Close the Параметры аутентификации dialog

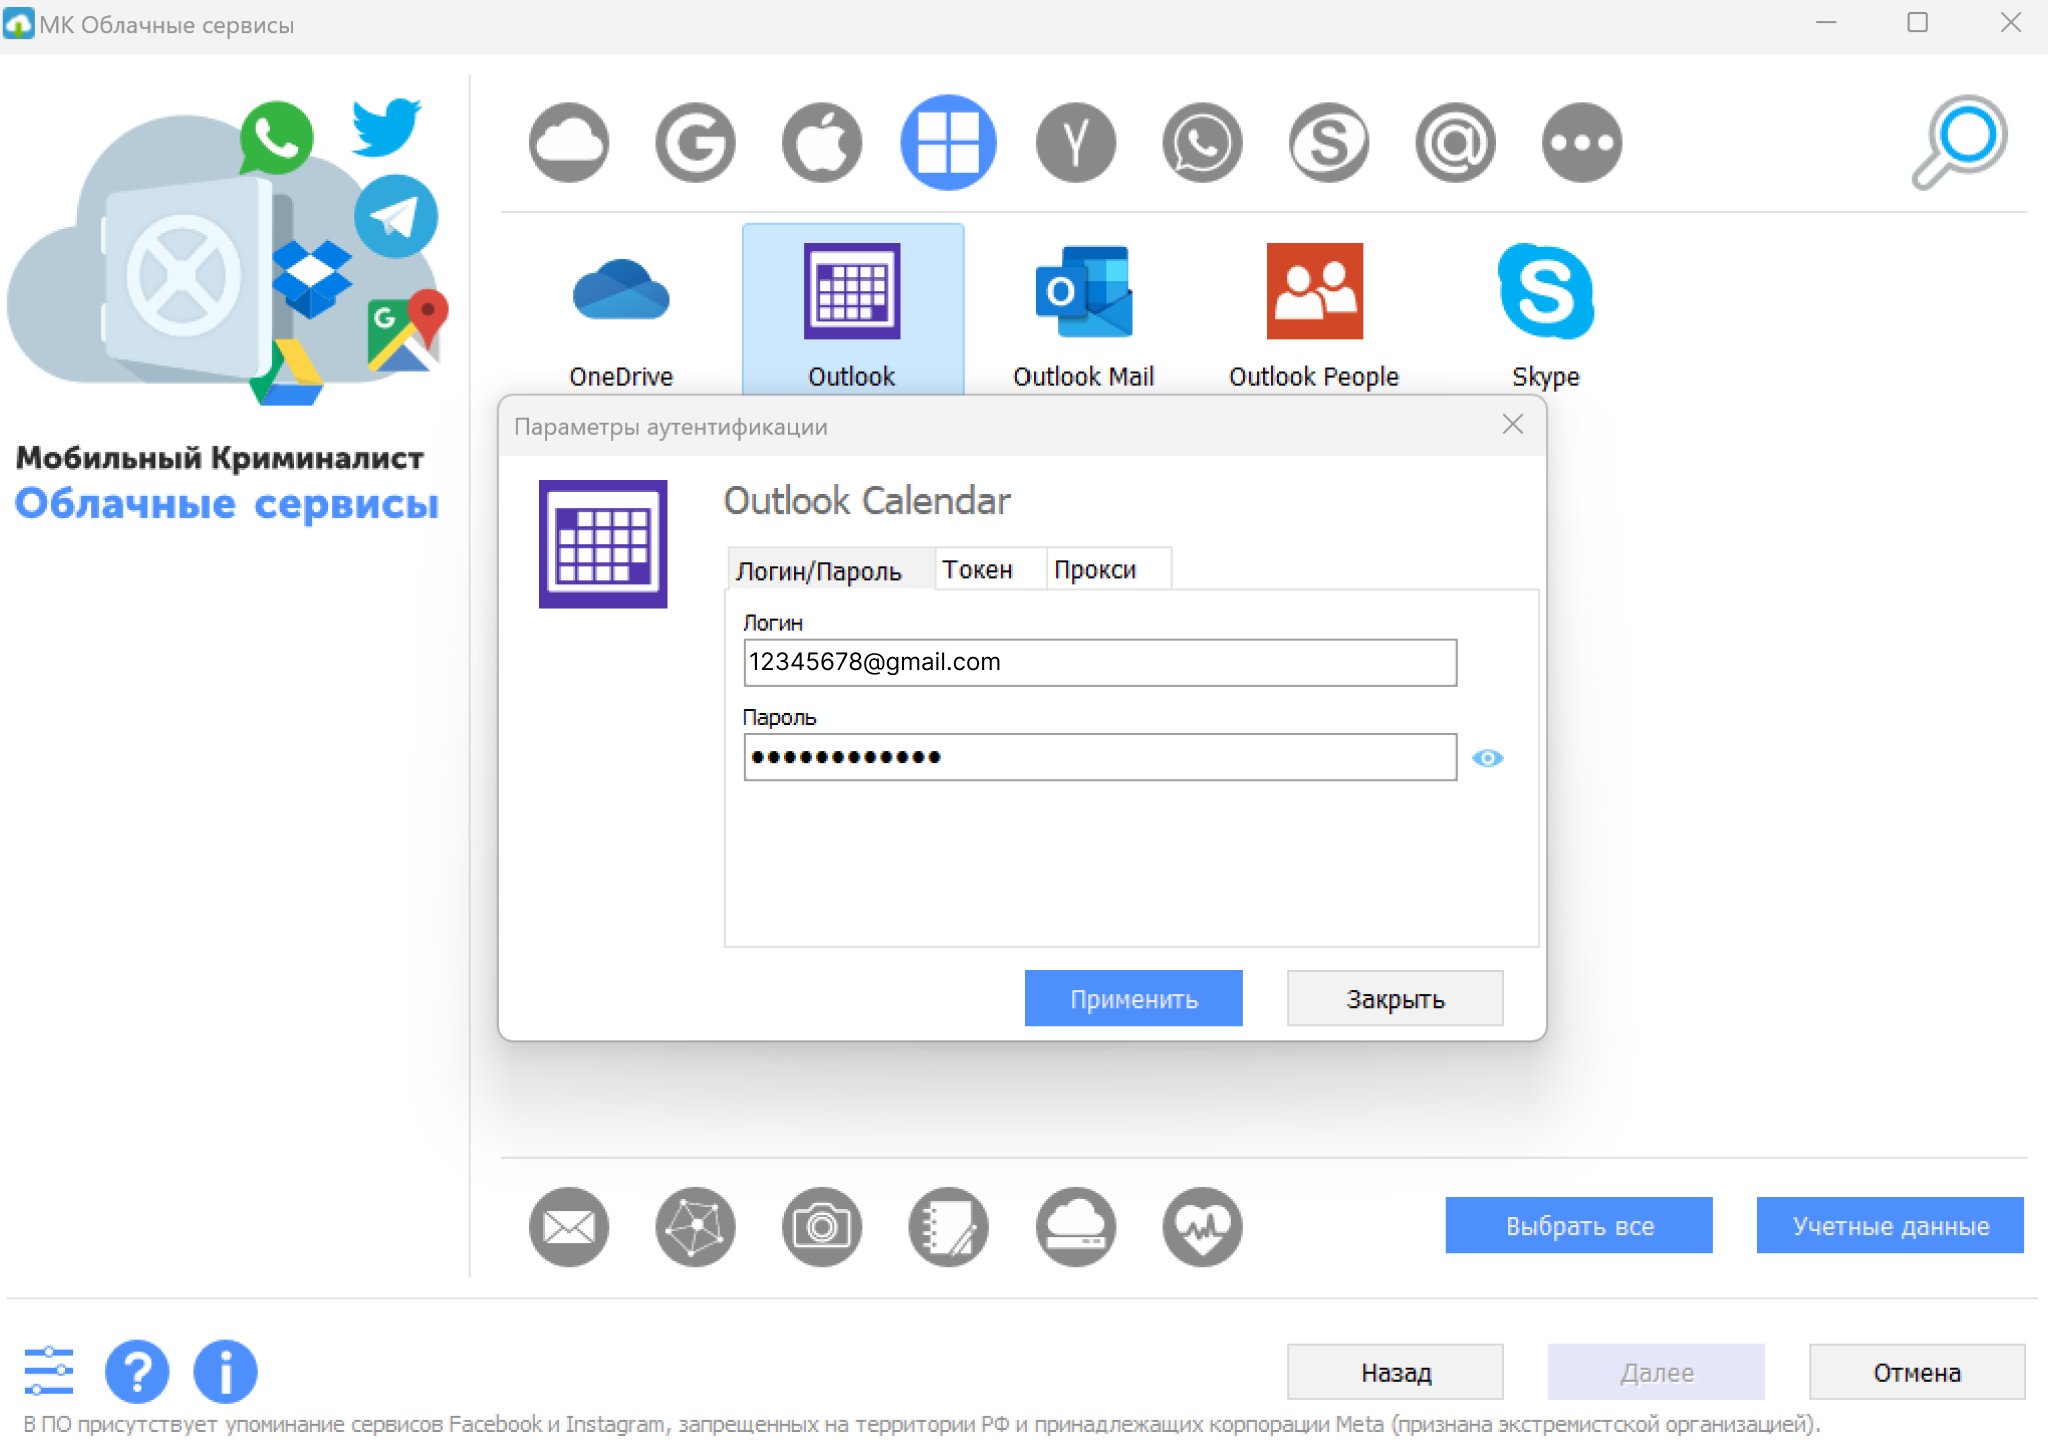pyautogui.click(x=1512, y=425)
